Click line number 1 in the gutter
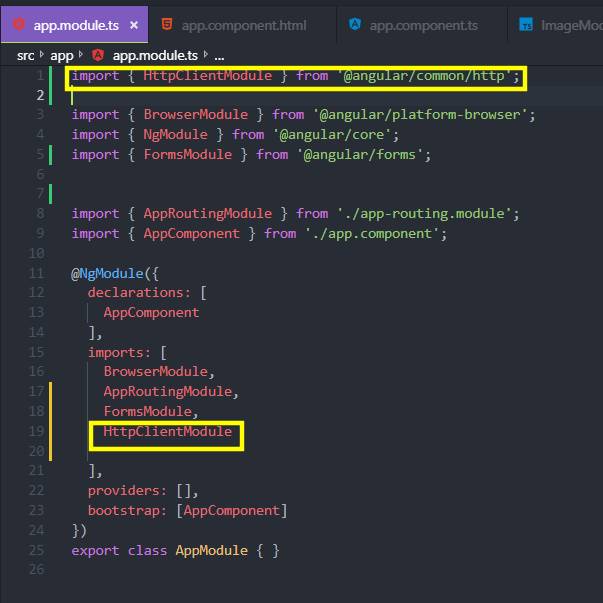The width and height of the screenshot is (603, 603). [x=40, y=75]
